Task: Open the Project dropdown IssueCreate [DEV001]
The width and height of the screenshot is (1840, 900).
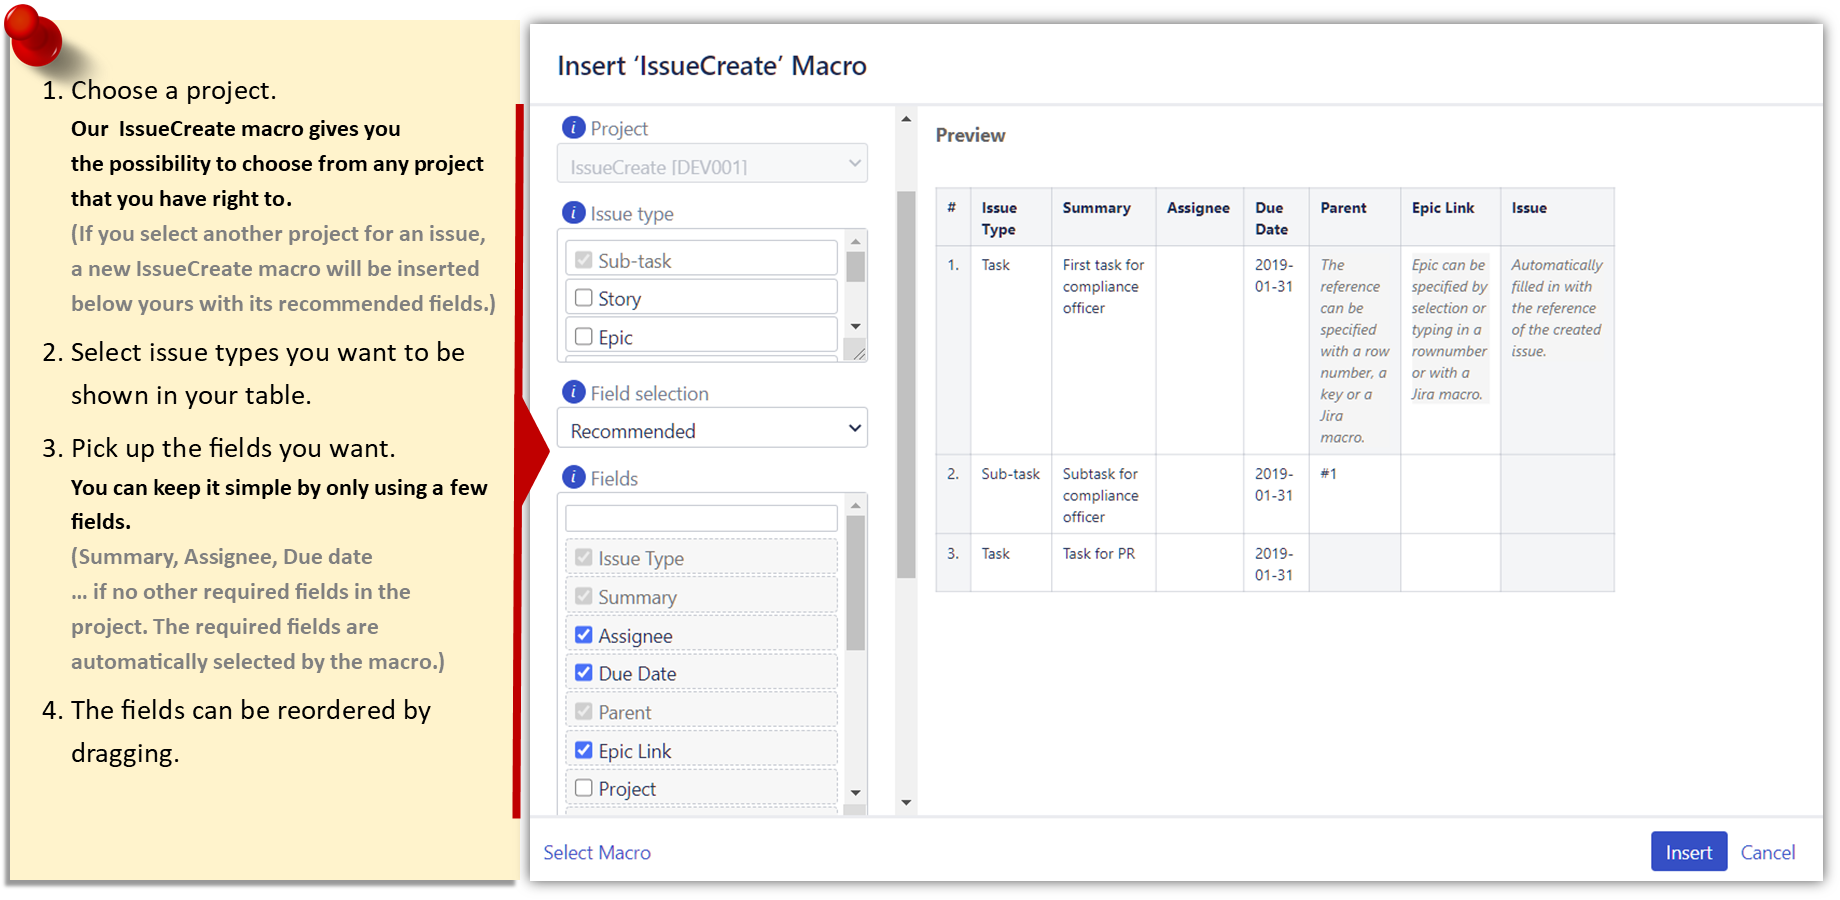Action: tap(712, 165)
